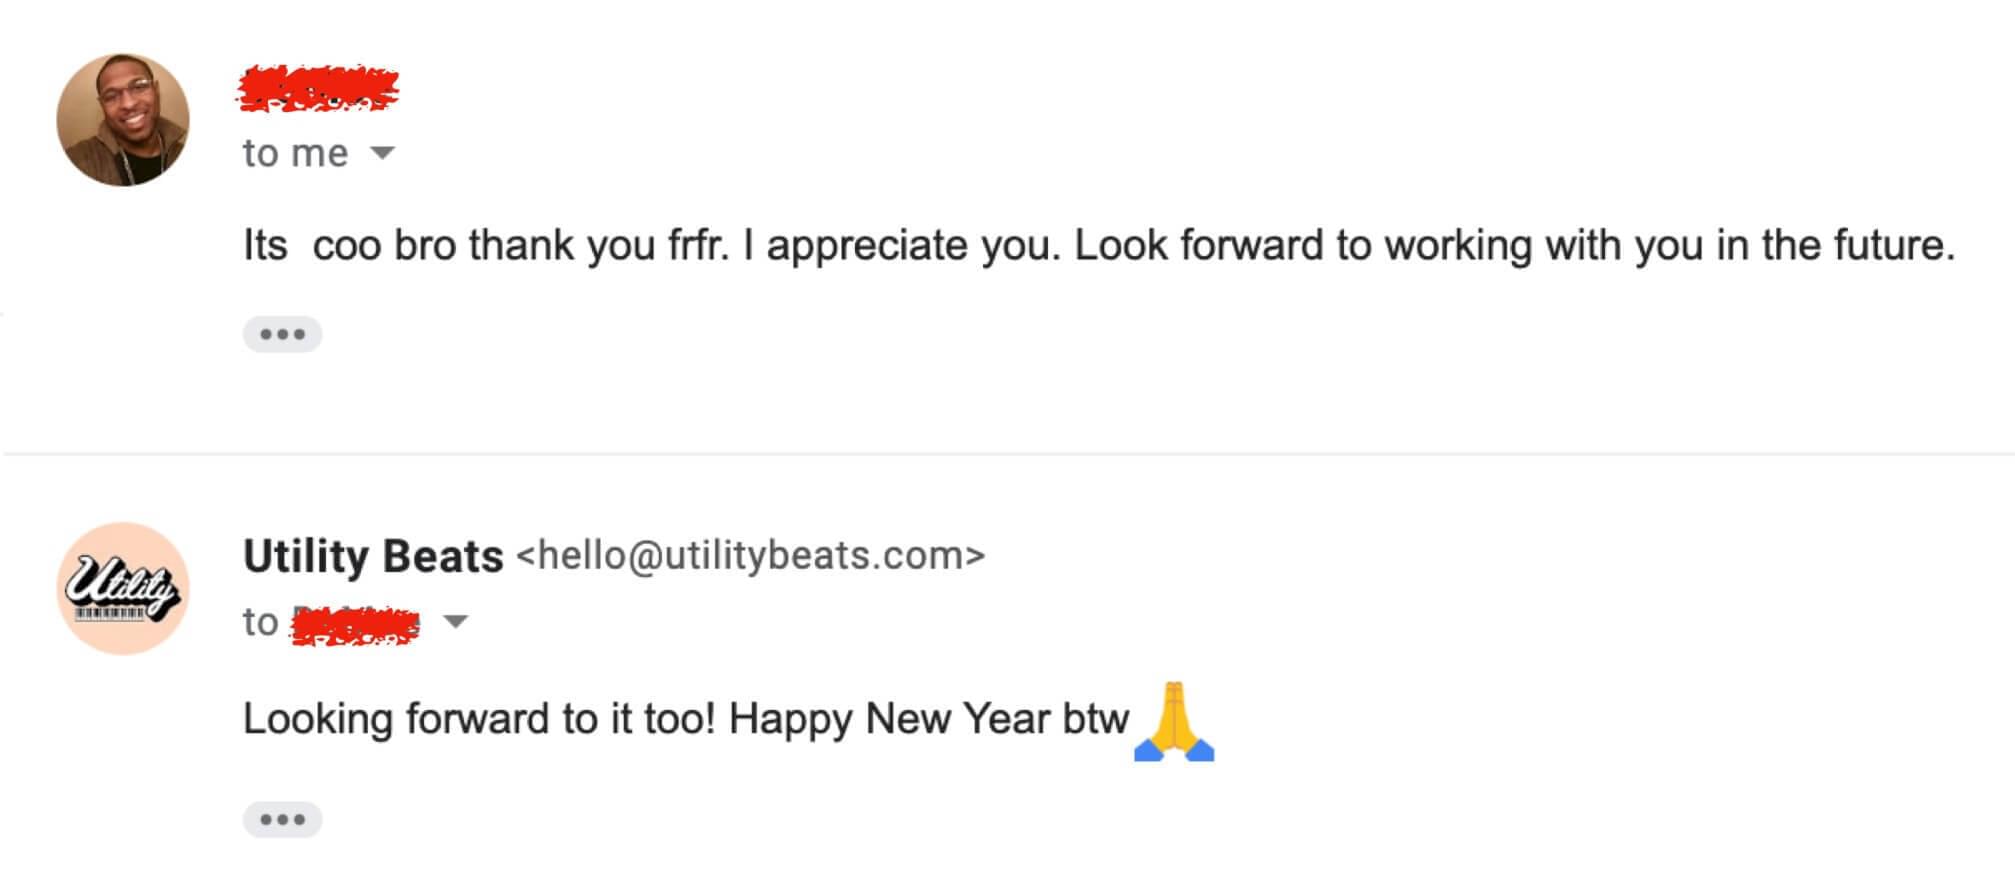
Task: Click the hello@utilitybeats.com email address
Action: click(x=750, y=555)
